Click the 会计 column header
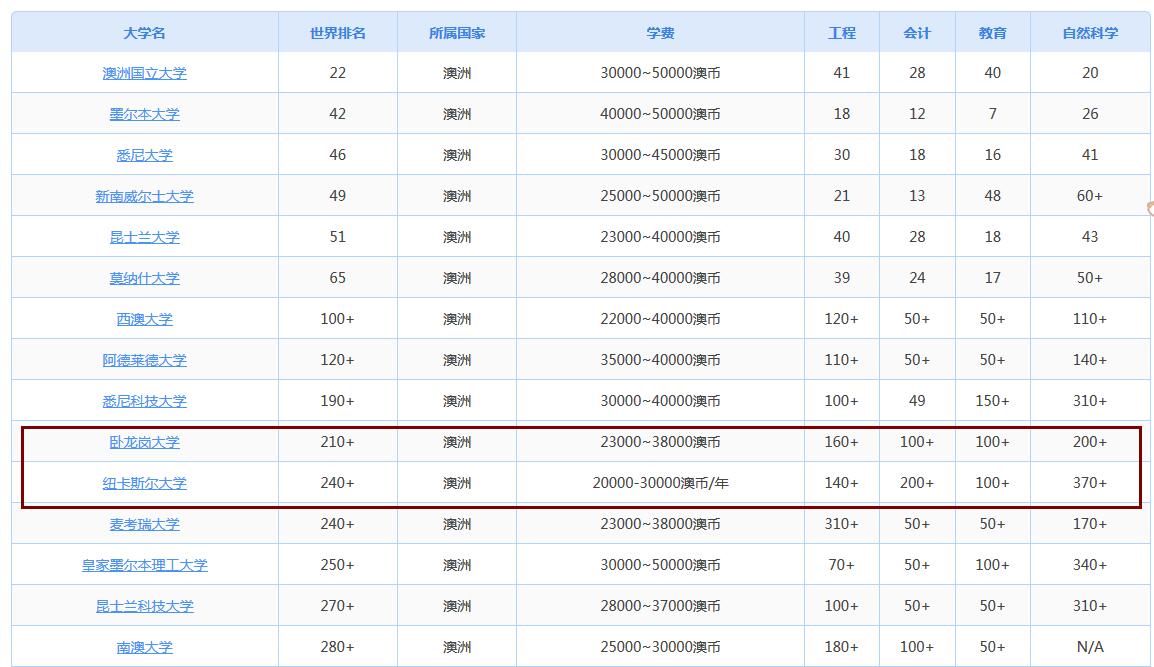This screenshot has width=1154, height=667. (x=917, y=33)
